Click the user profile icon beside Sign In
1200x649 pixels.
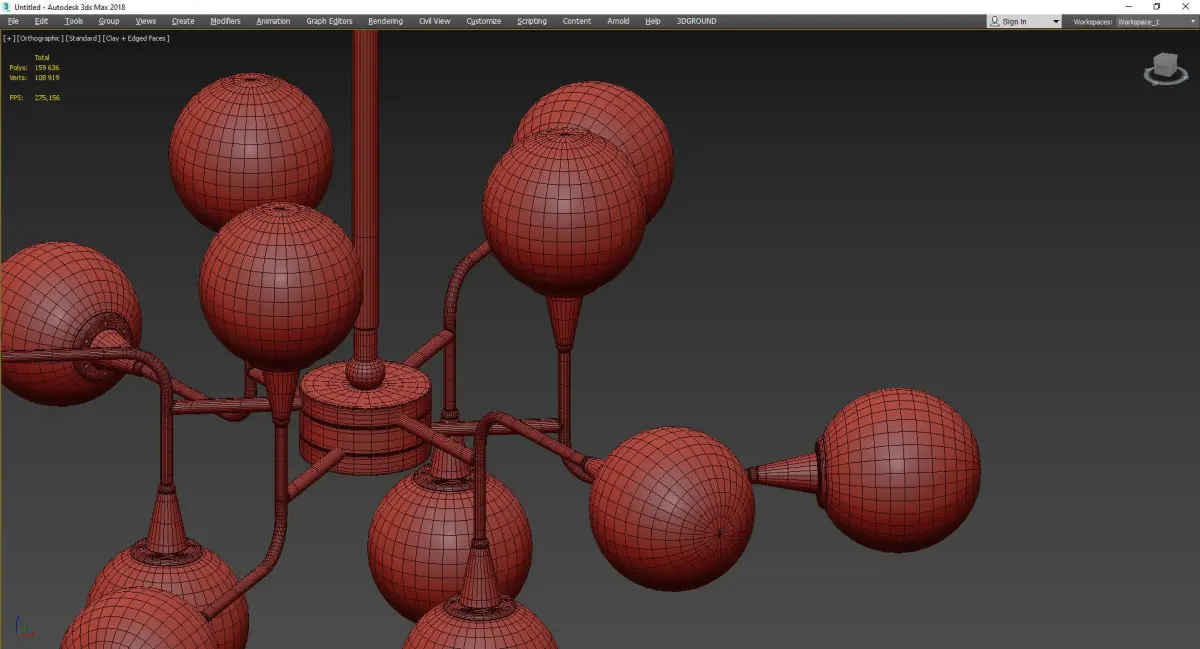click(994, 21)
